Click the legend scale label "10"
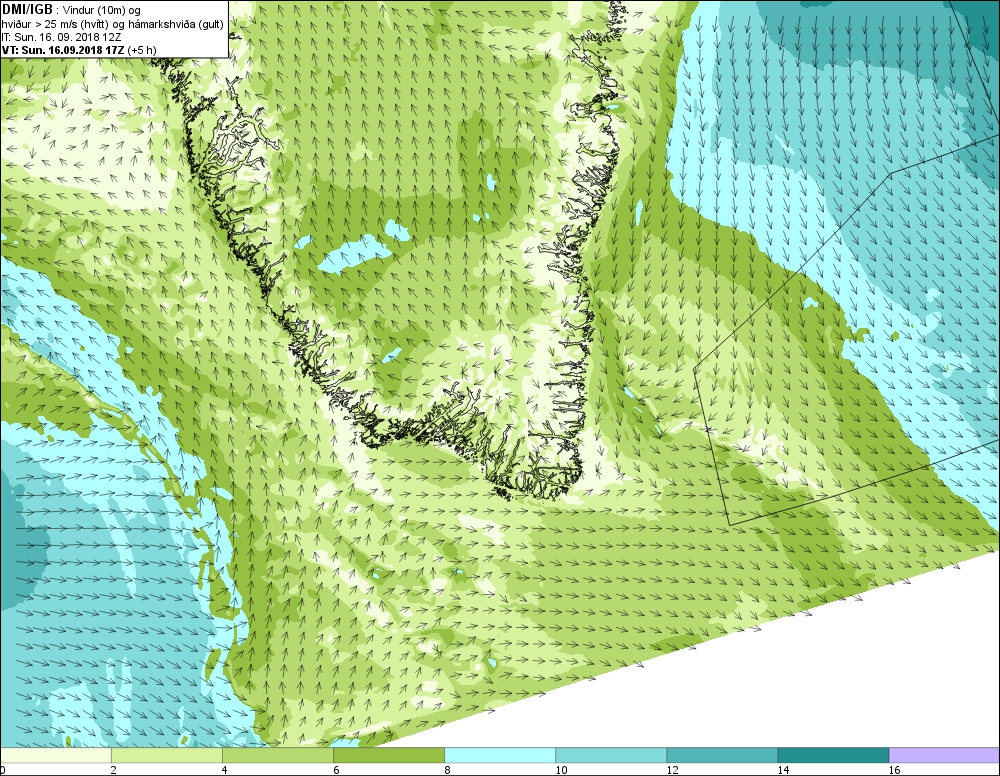 (561, 770)
